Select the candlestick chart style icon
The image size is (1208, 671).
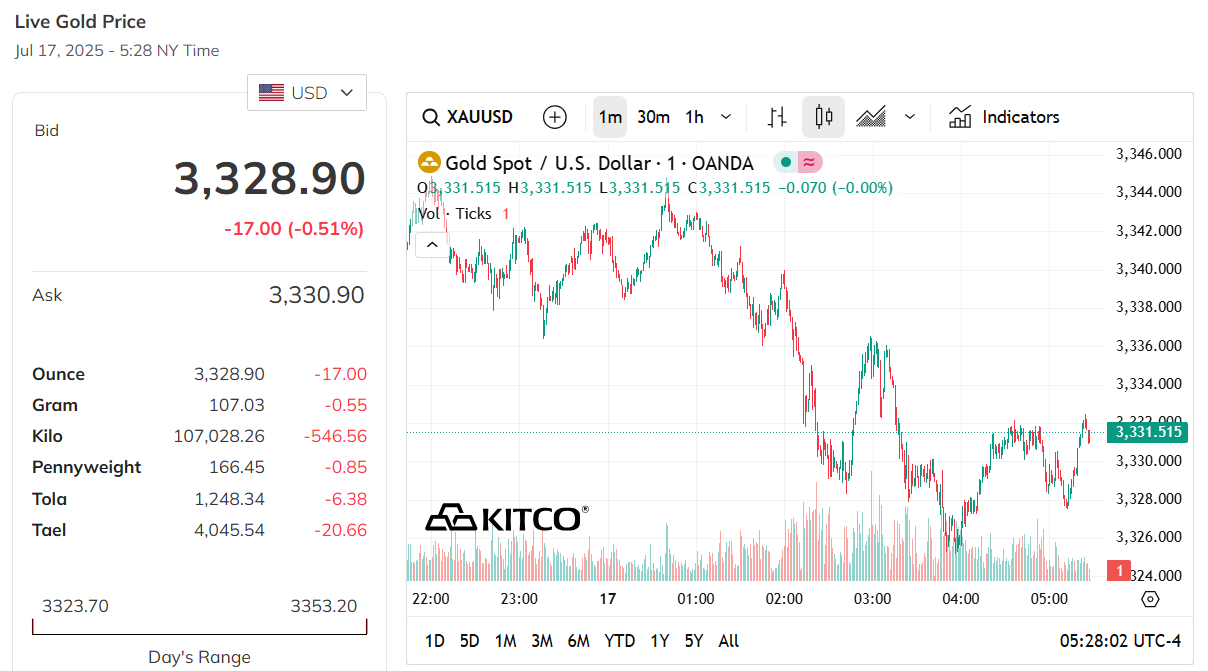point(824,117)
